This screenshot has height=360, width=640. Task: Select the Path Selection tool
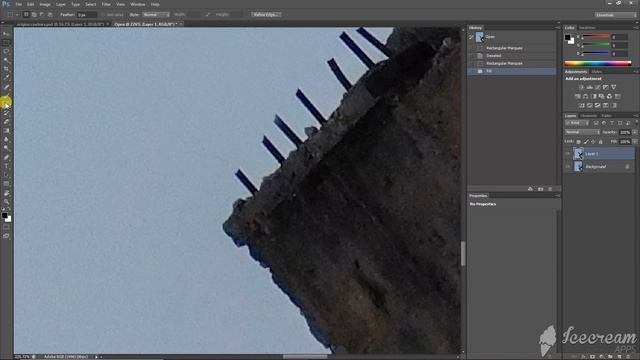point(6,175)
